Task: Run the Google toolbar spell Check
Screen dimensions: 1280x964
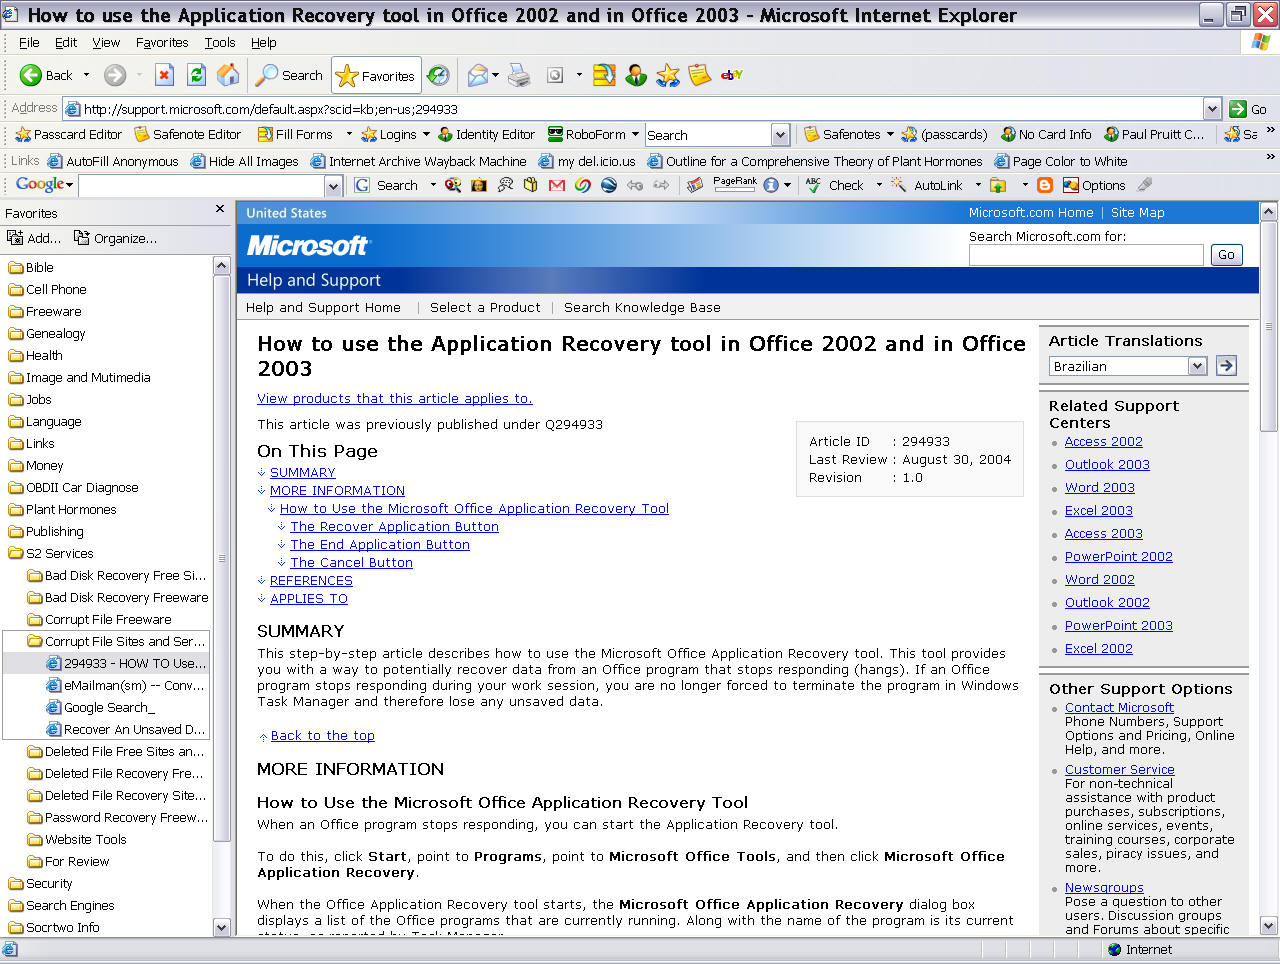Action: point(835,185)
